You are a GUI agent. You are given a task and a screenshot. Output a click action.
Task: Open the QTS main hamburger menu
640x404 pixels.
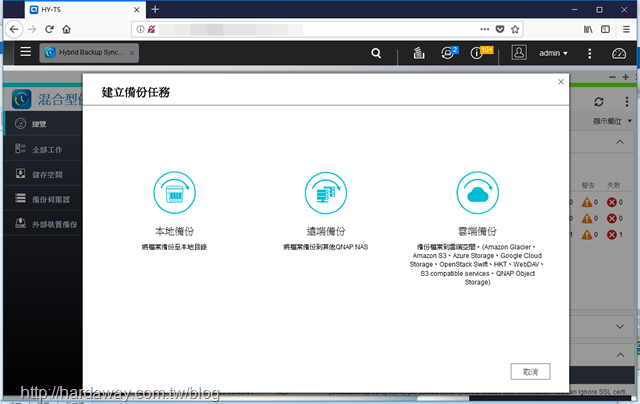point(26,52)
